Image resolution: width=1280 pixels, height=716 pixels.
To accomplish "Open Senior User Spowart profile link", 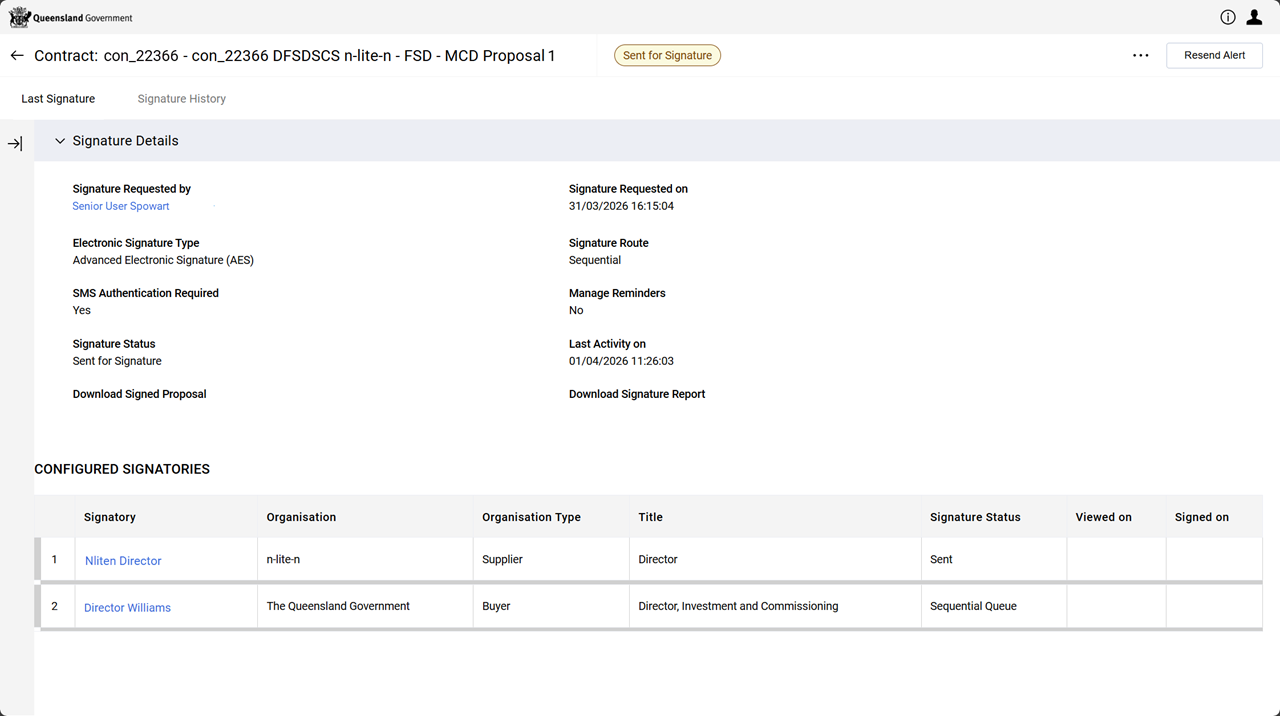I will 121,206.
